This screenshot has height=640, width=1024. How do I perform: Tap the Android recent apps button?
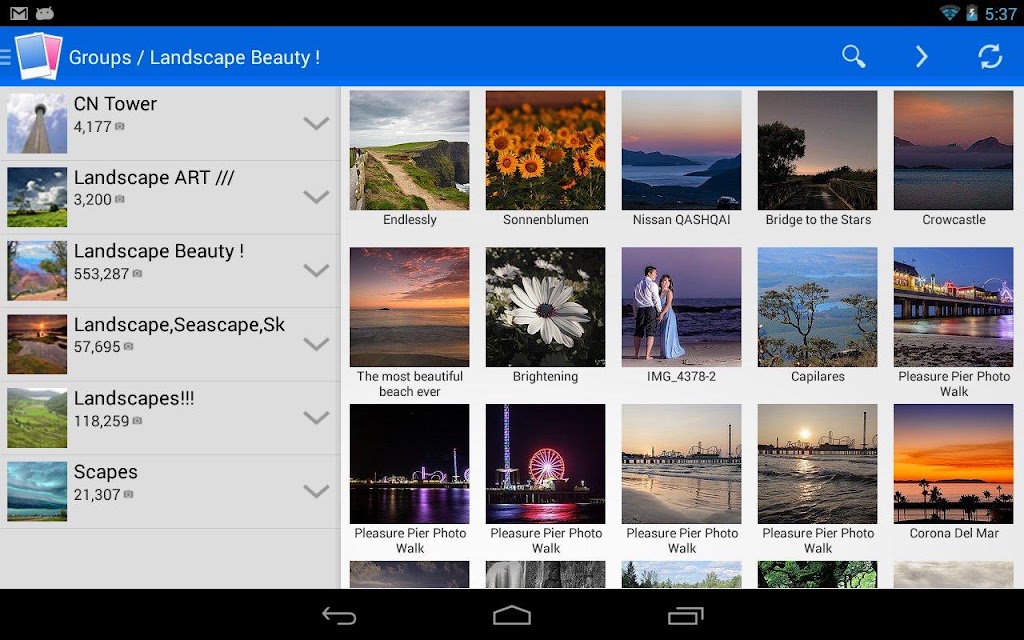[x=685, y=615]
